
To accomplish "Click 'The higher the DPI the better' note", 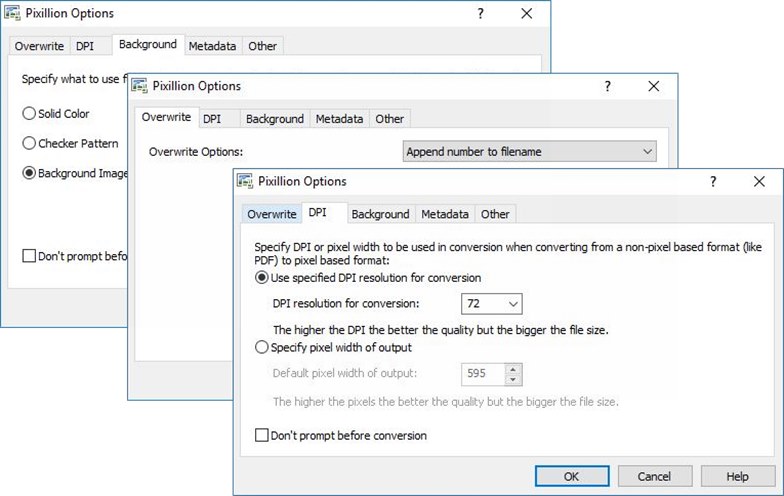I will [440, 330].
